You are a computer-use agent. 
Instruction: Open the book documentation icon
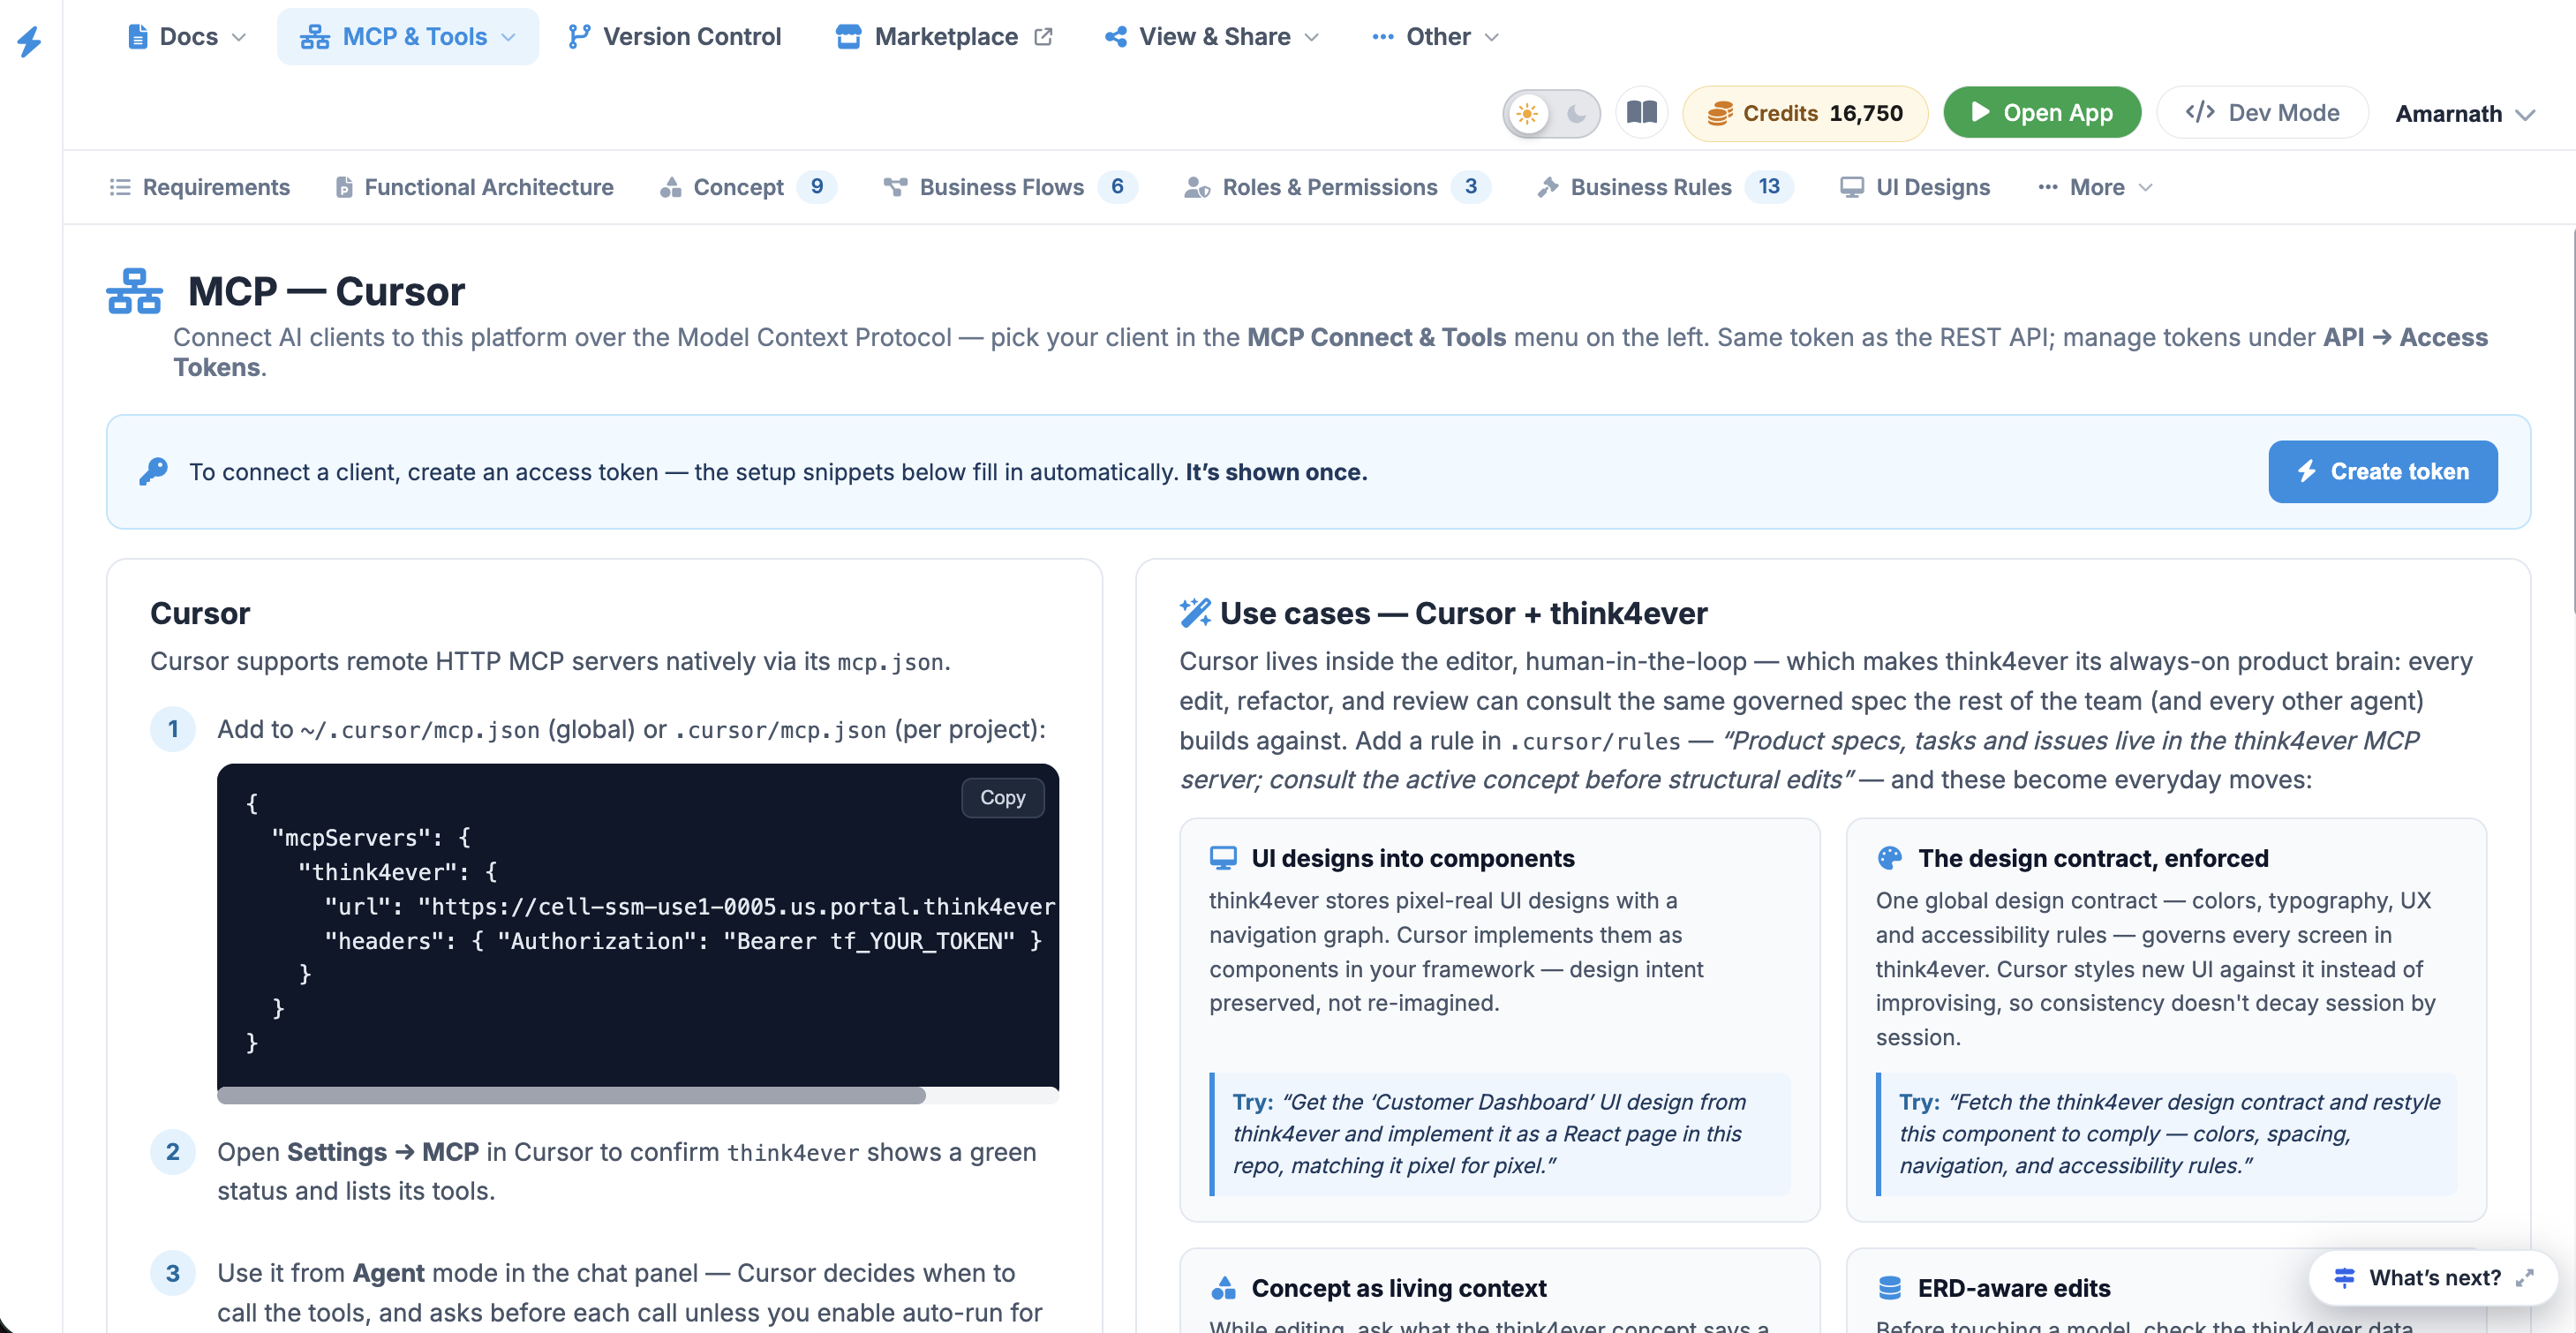pos(1641,112)
